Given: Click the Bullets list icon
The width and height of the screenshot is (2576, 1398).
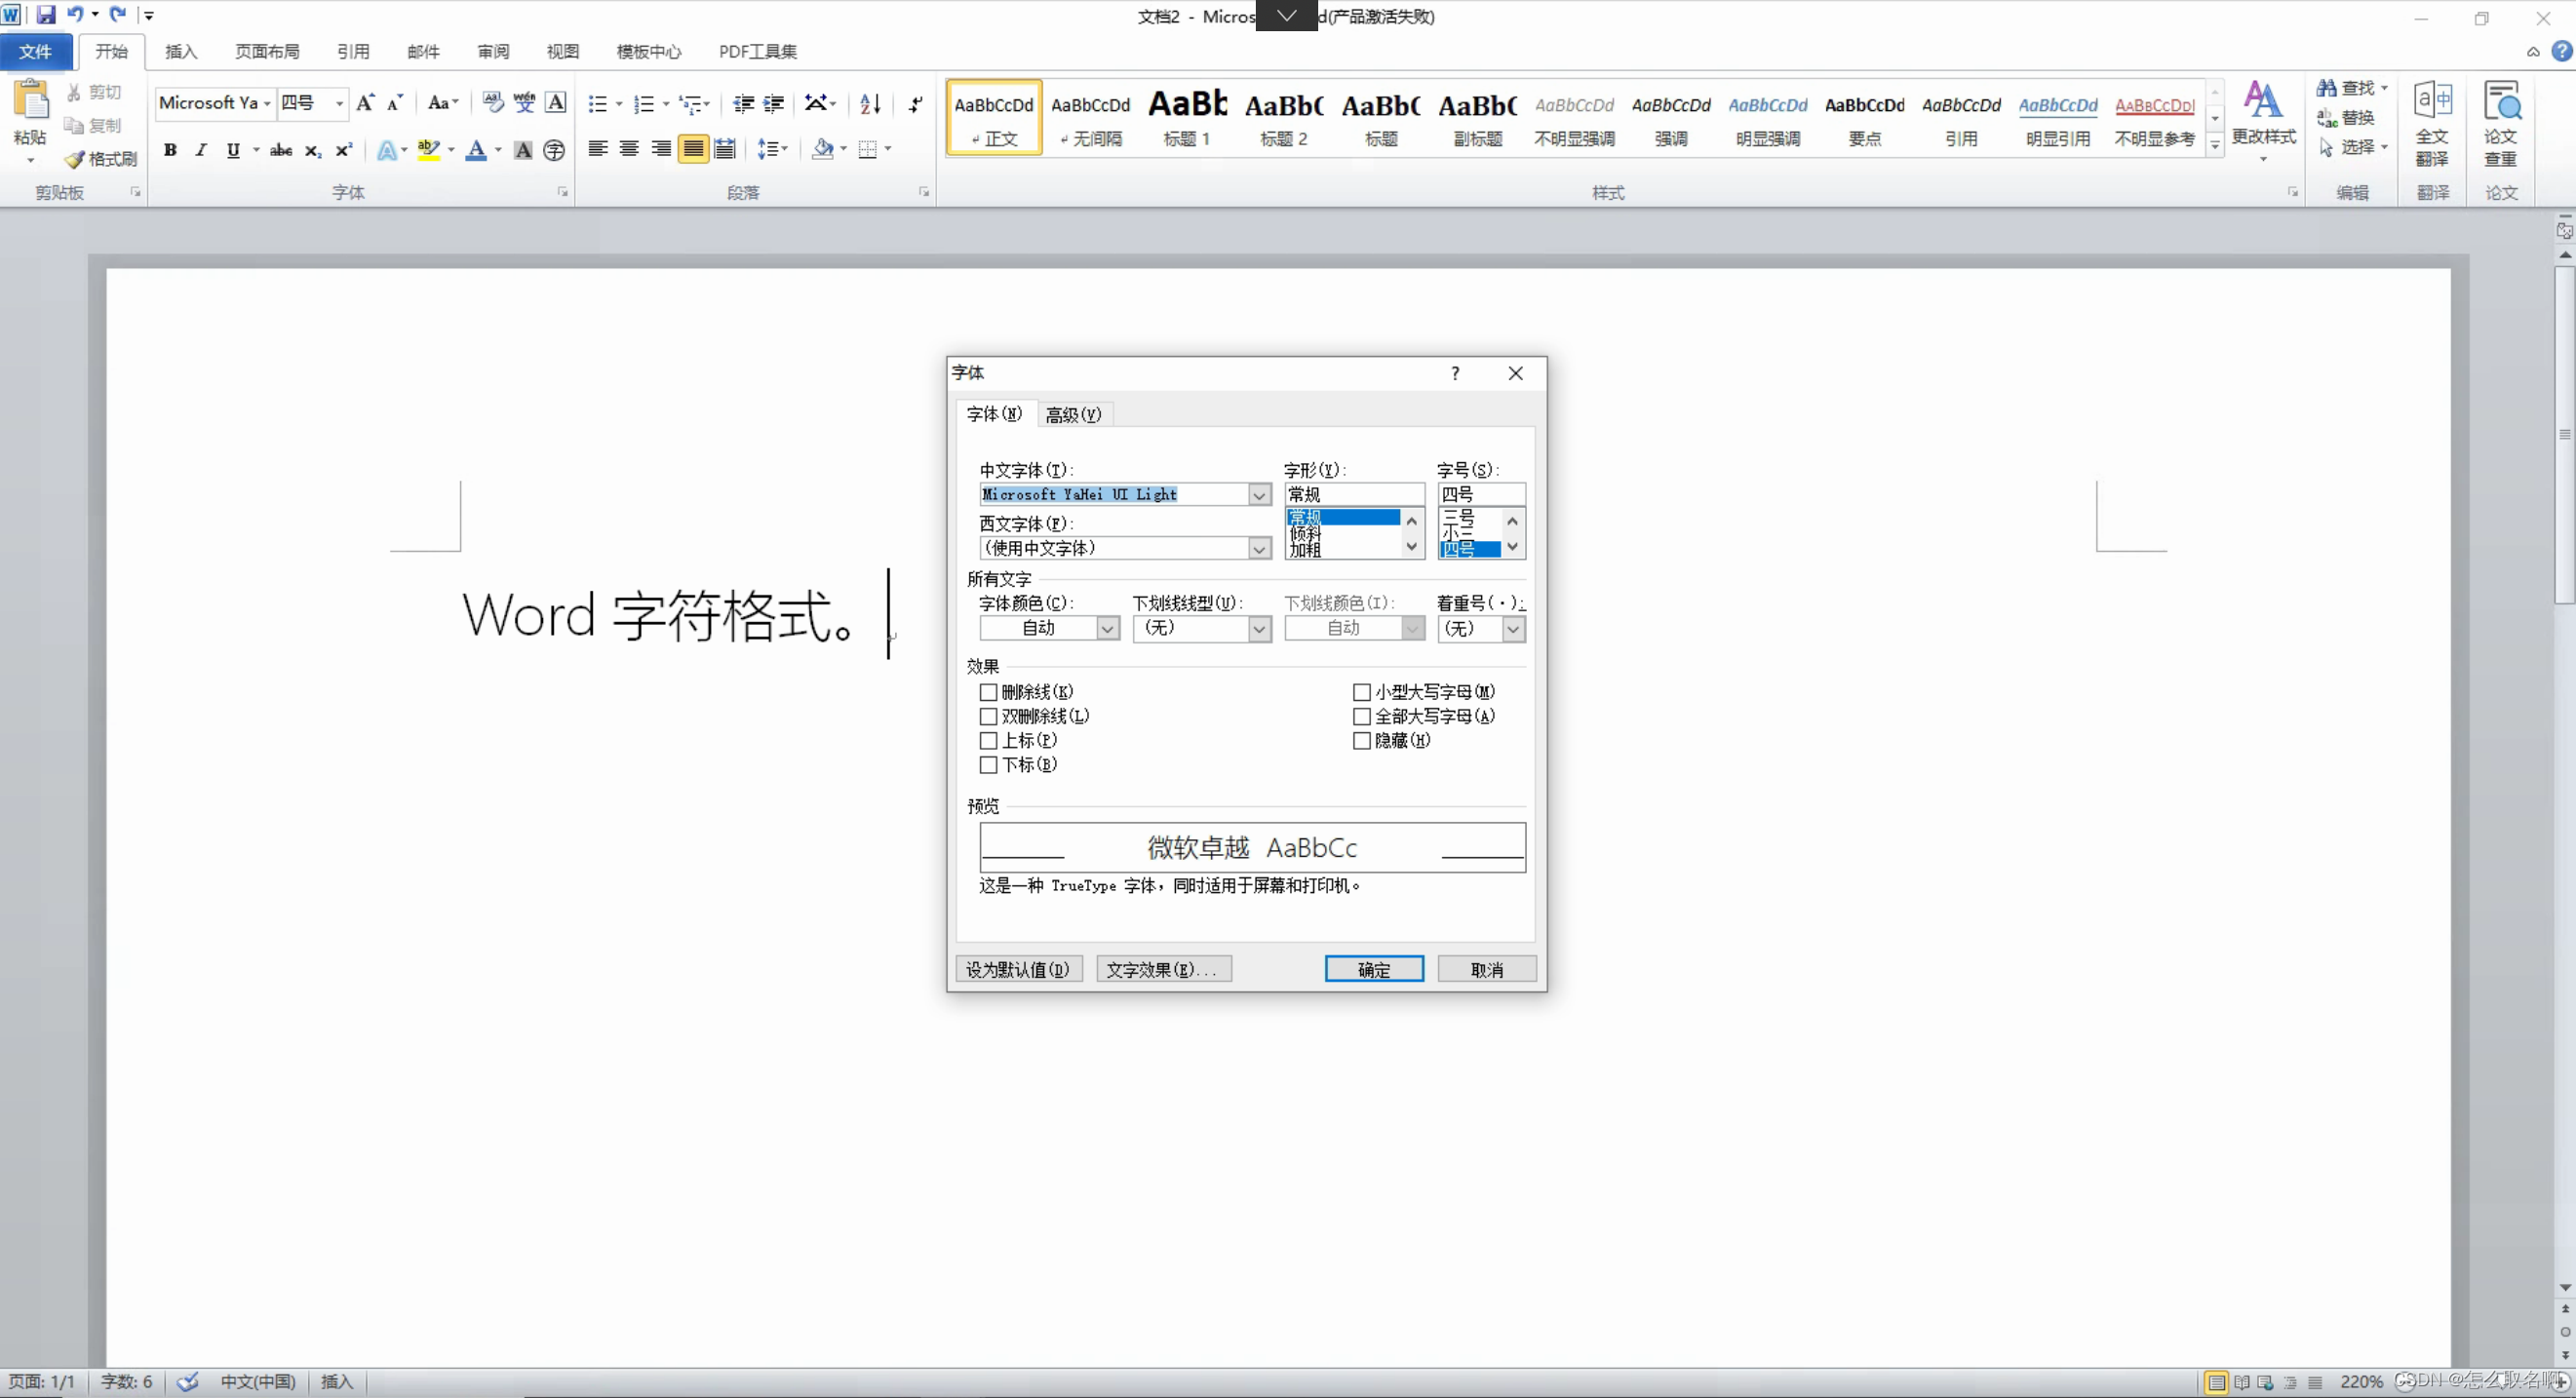Looking at the screenshot, I should 597,104.
